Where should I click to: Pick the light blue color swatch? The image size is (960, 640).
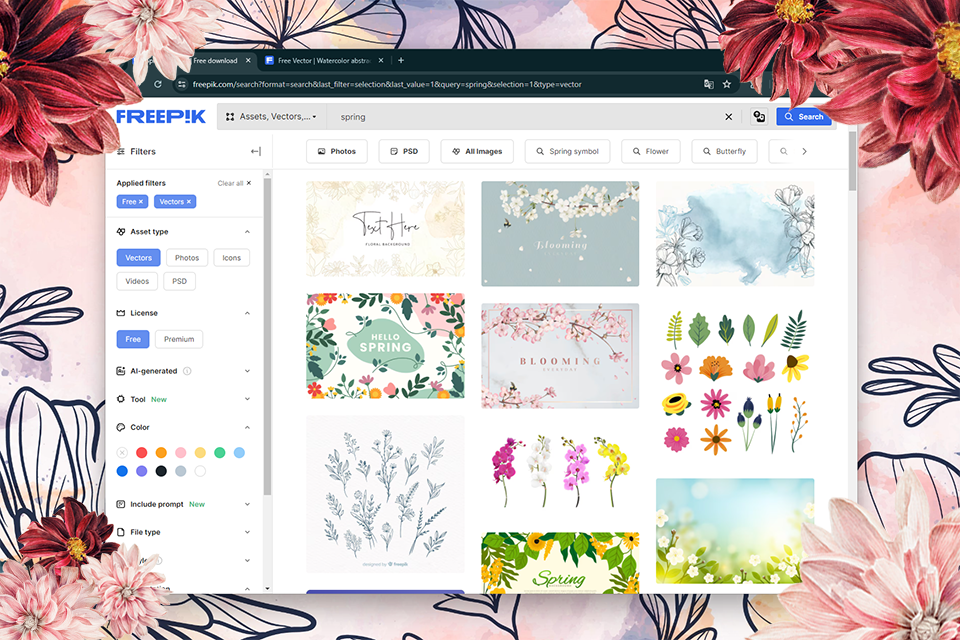tap(239, 453)
